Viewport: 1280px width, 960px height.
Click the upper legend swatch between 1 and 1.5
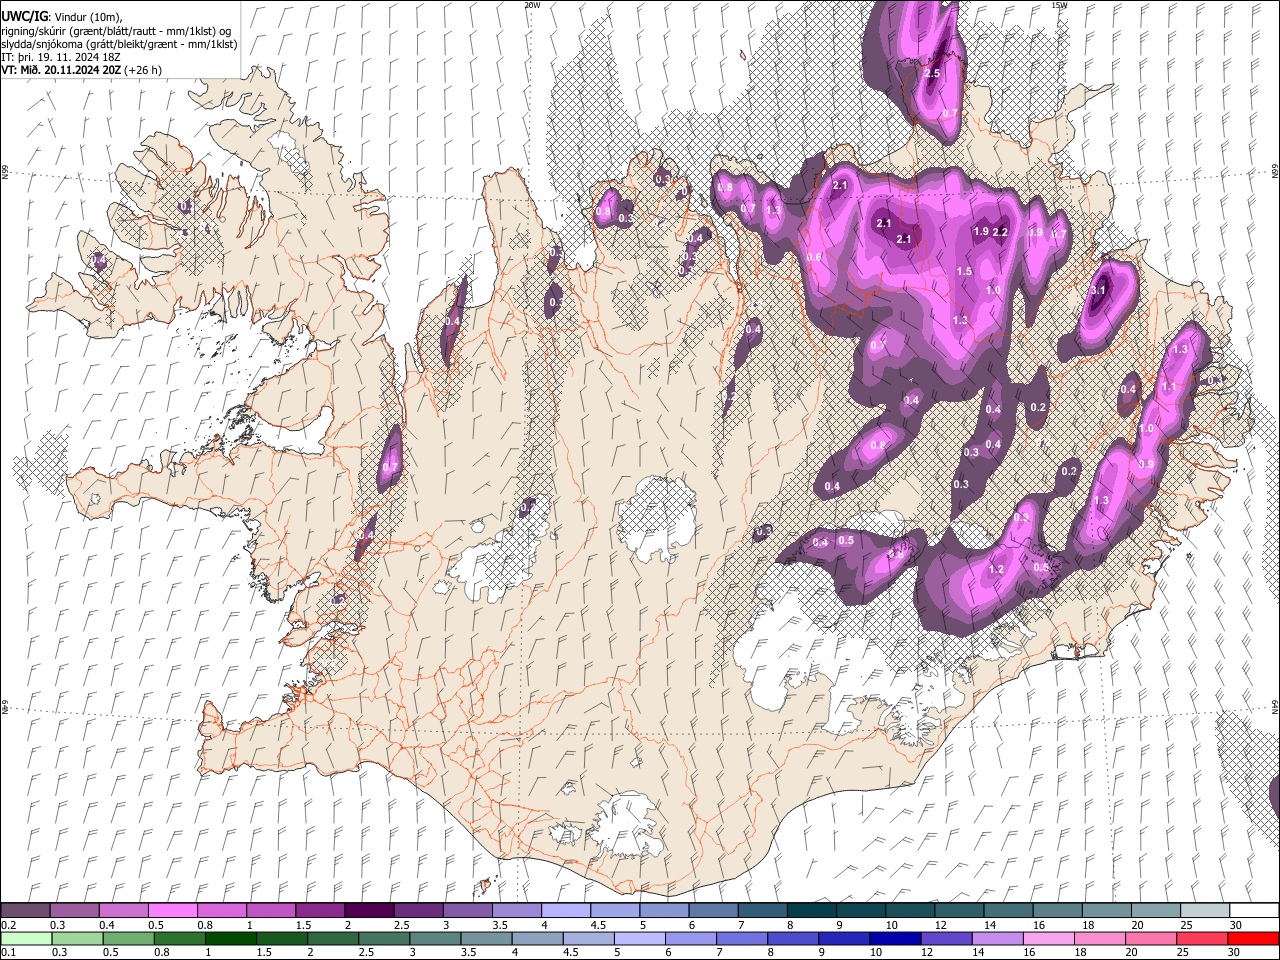(271, 911)
